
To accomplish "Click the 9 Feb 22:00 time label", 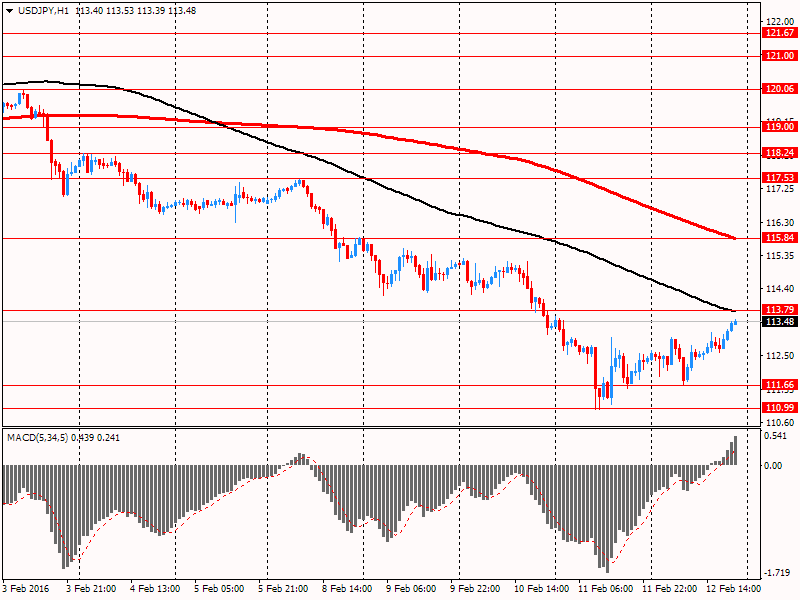I will point(476,589).
